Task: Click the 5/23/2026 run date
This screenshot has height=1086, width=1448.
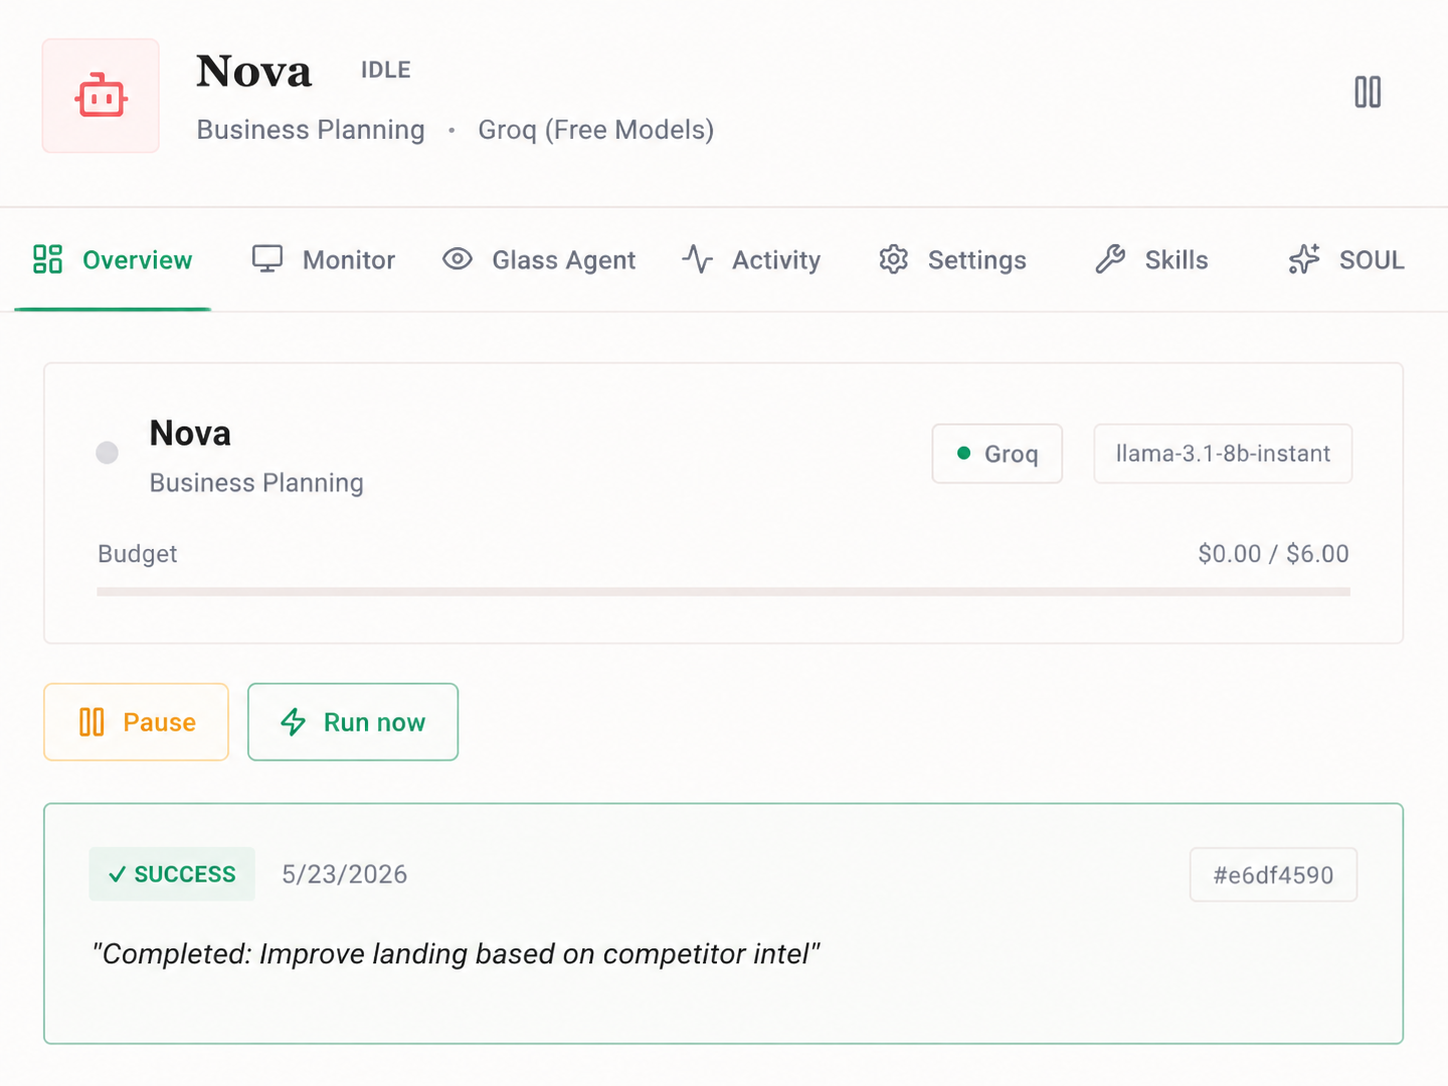Action: tap(344, 875)
